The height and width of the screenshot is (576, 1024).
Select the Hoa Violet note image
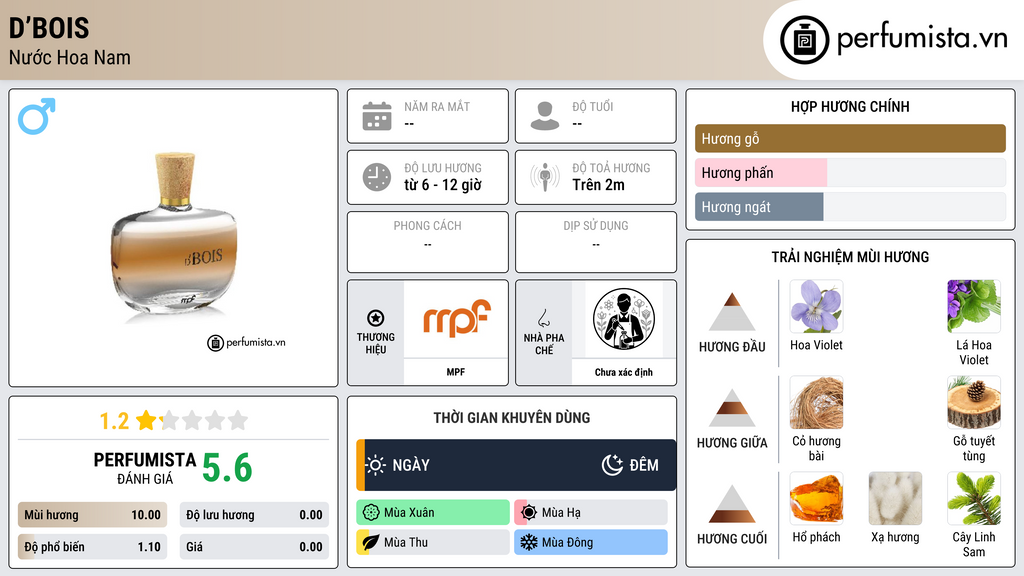click(816, 306)
